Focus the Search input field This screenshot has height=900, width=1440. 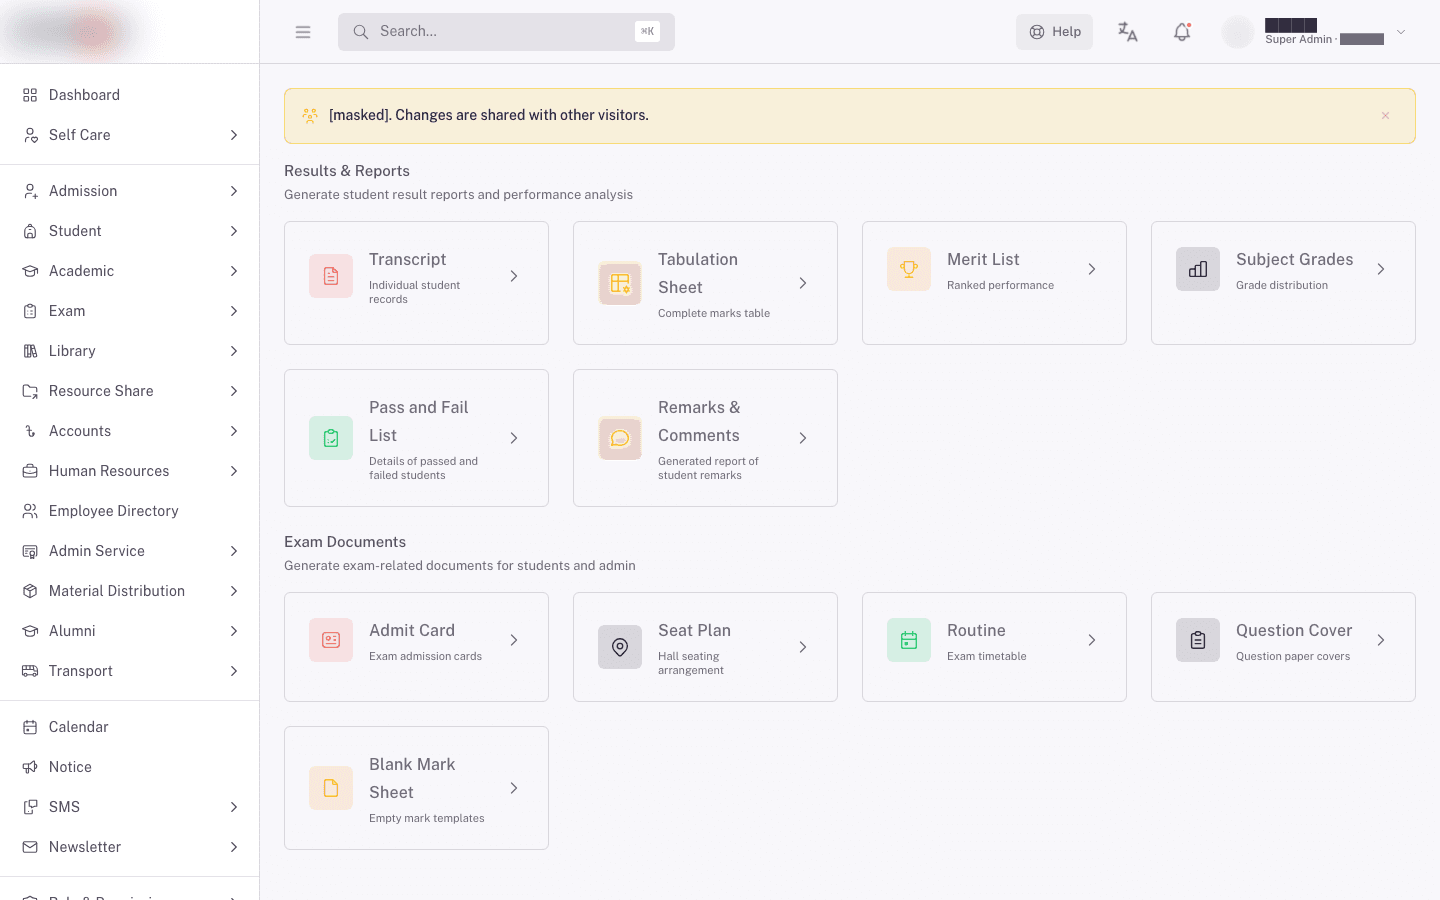tap(506, 32)
